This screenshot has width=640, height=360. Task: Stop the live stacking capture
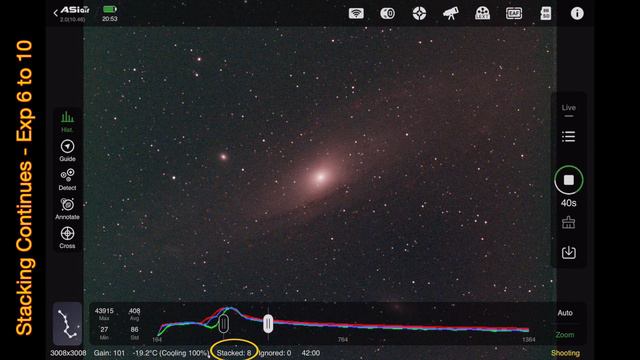[569, 180]
